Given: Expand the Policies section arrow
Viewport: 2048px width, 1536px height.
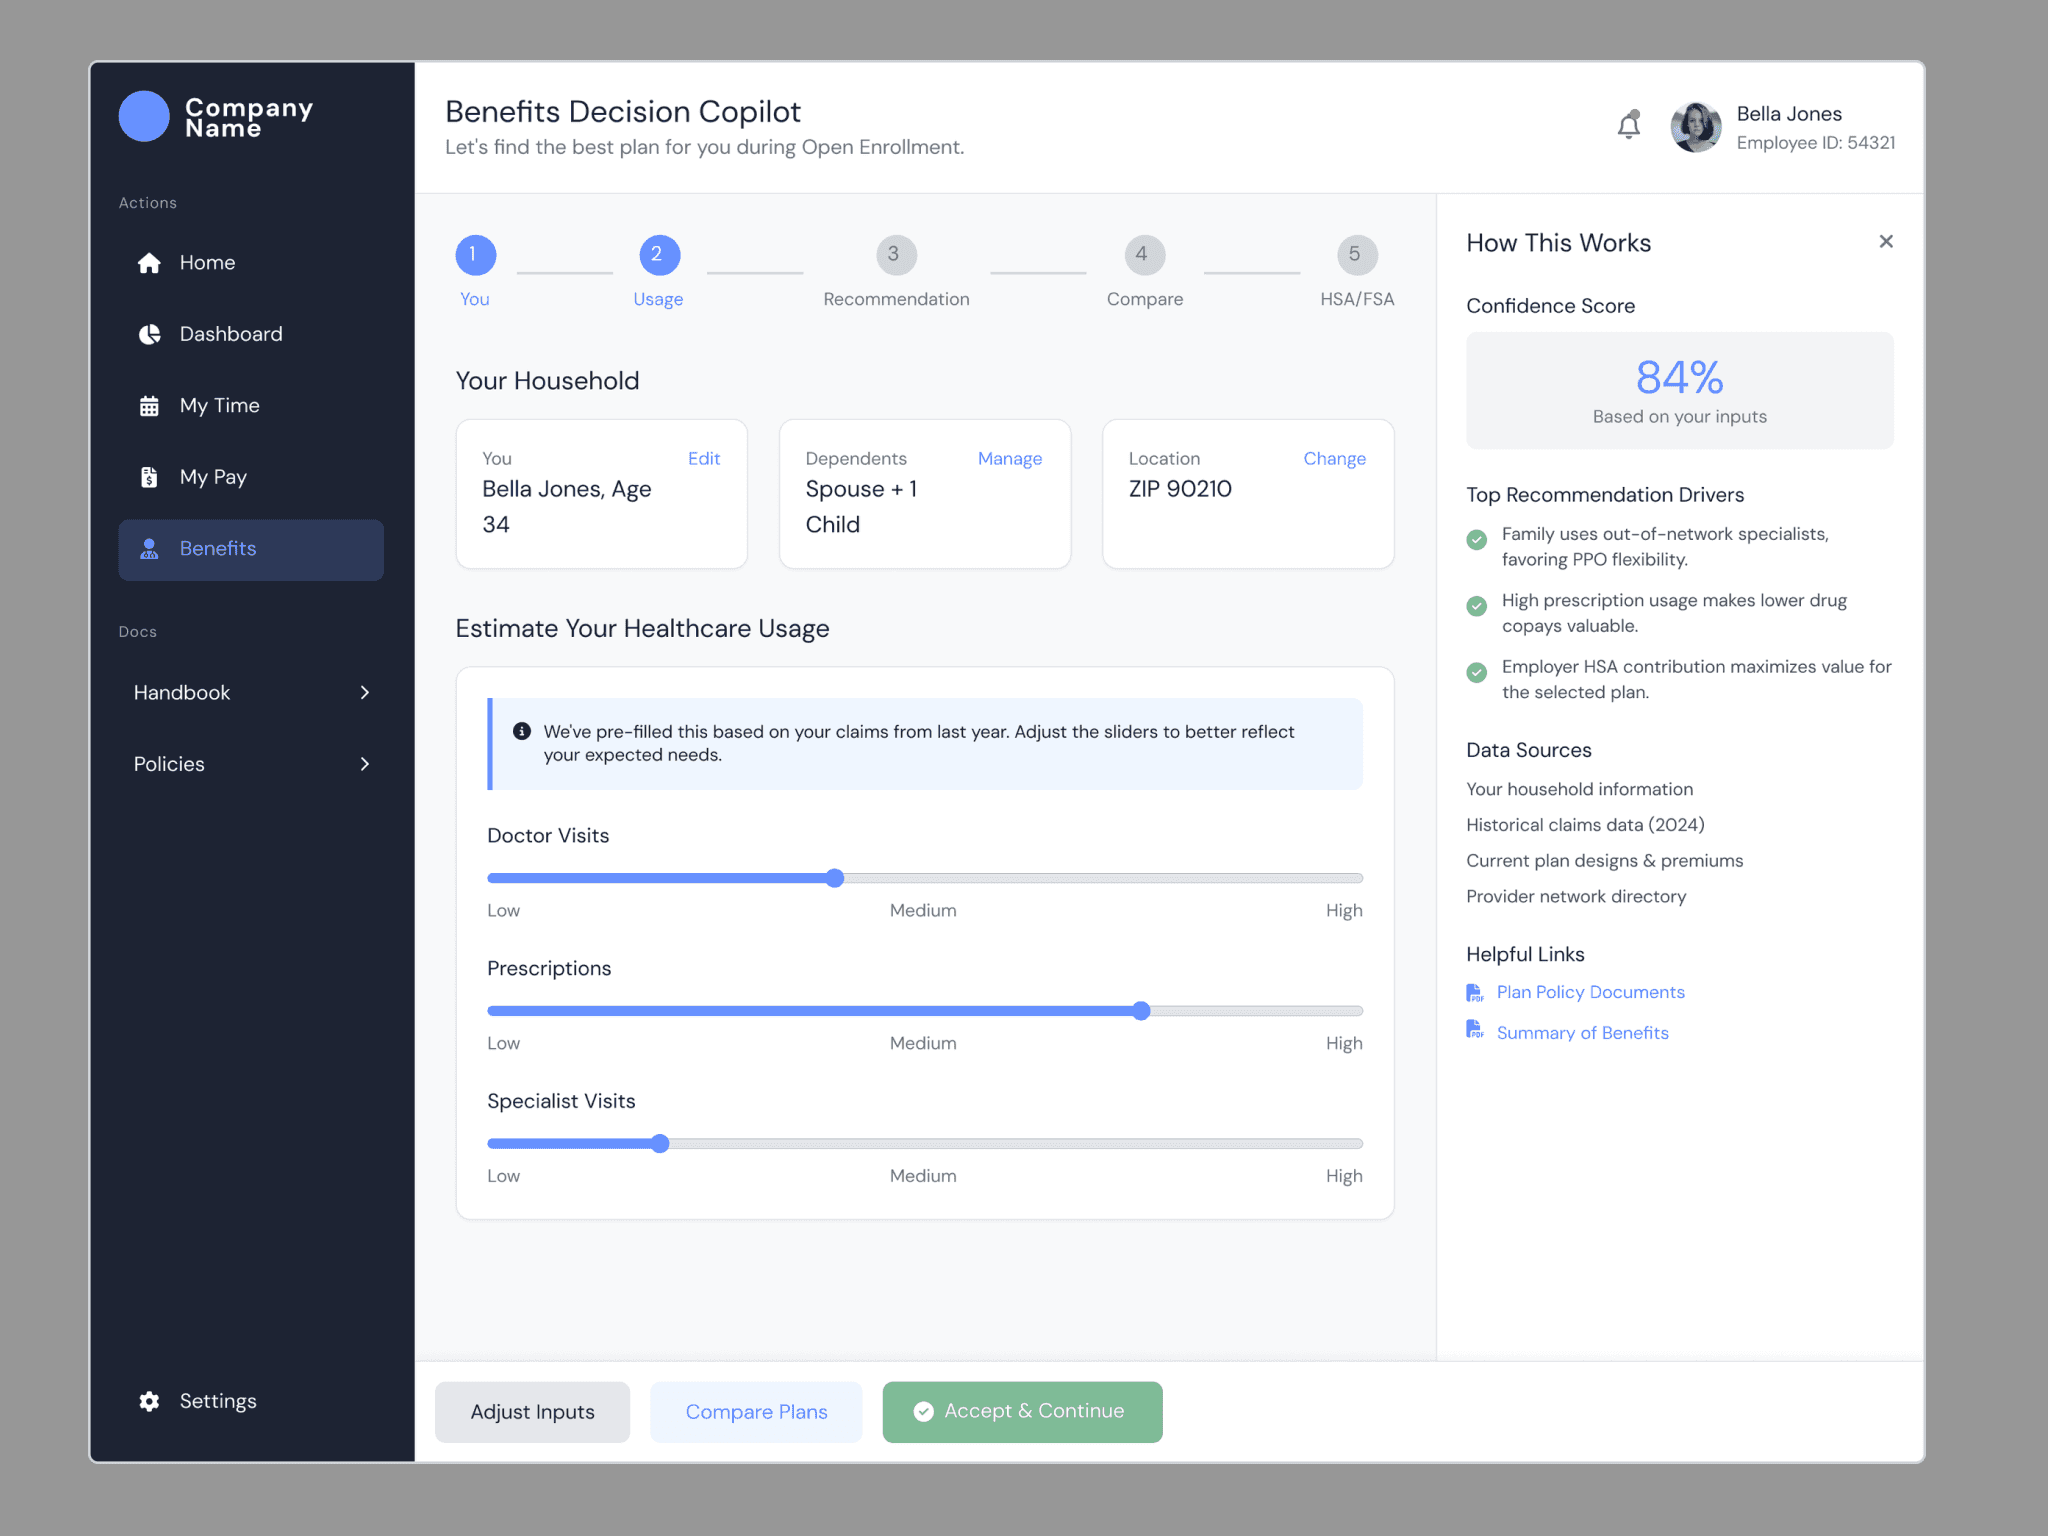Looking at the screenshot, I should (365, 764).
